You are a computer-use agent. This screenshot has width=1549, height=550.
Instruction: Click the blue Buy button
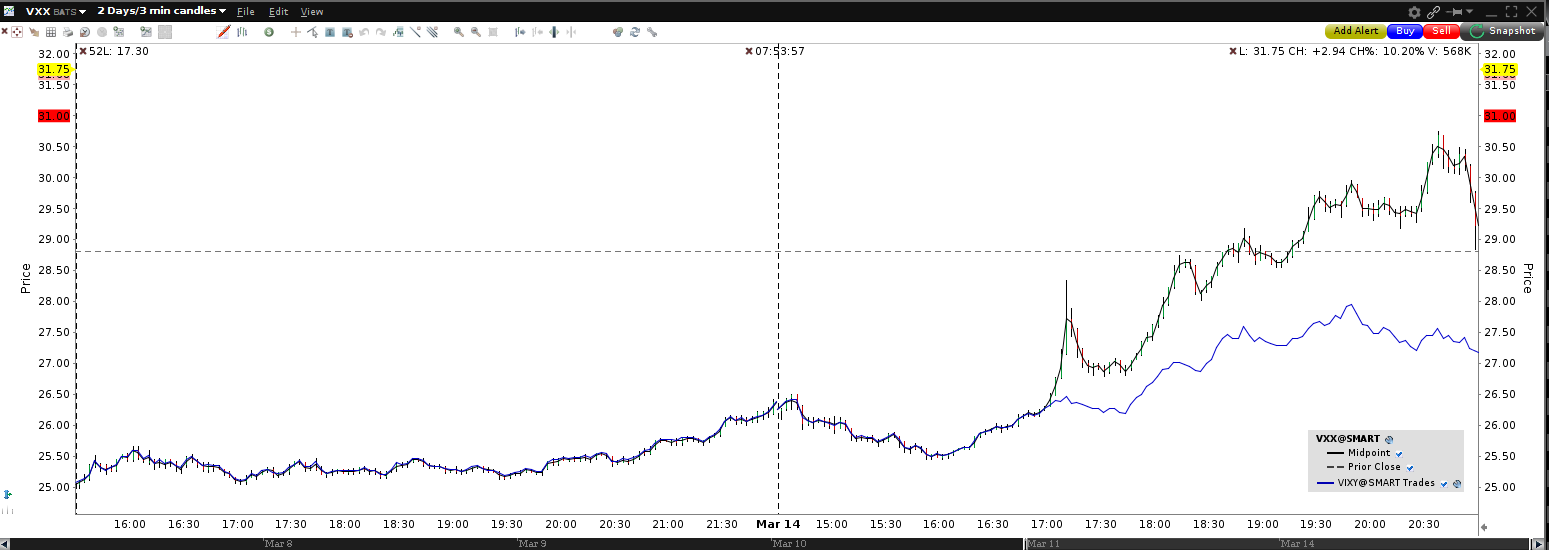(1405, 31)
